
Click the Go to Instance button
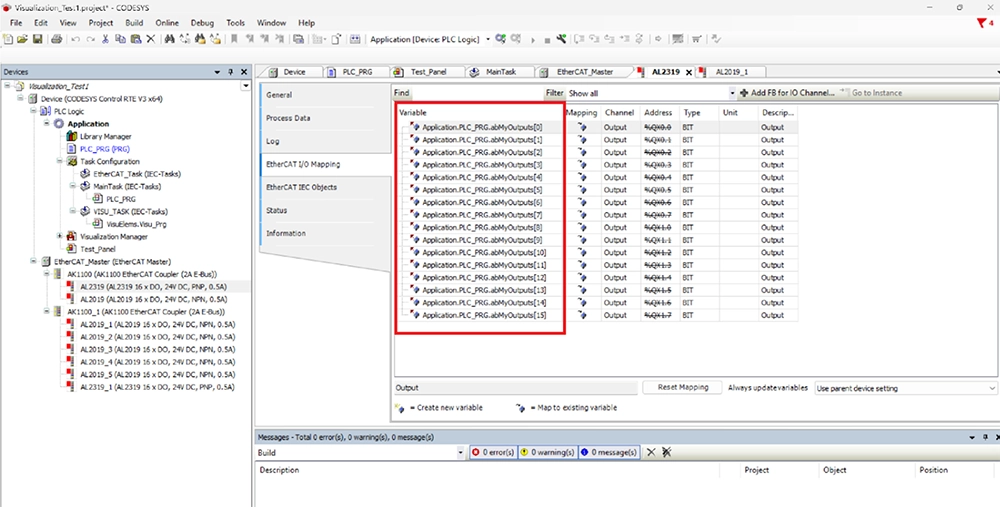871,93
